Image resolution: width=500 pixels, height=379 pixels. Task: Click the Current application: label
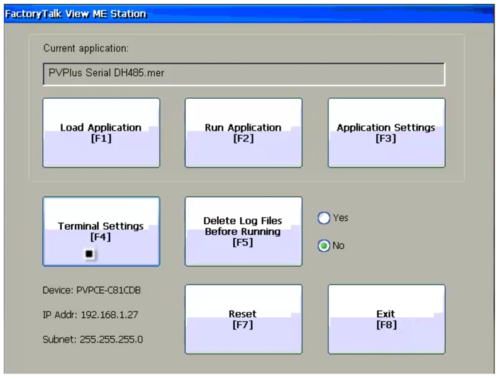(x=86, y=48)
